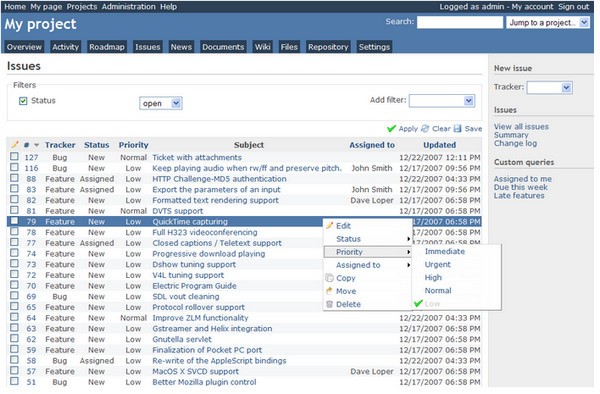Open the Files tab
Image resolution: width=600 pixels, height=394 pixels.
point(289,47)
